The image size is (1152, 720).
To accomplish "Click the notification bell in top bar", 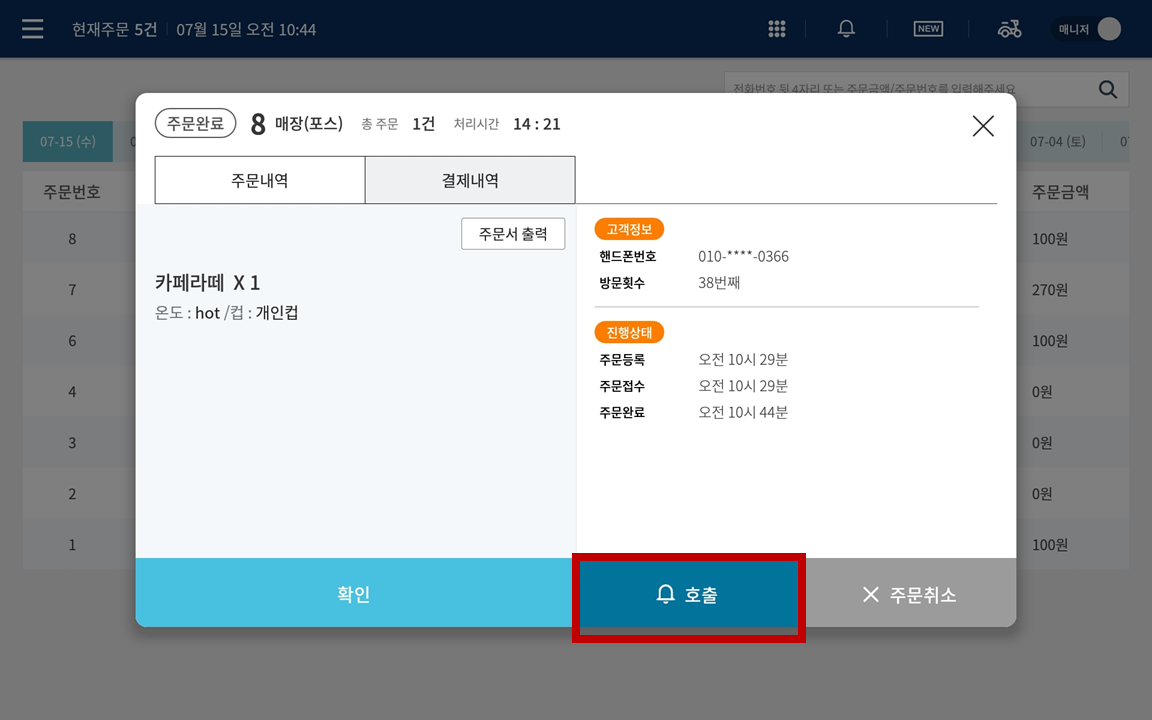I will 846,29.
